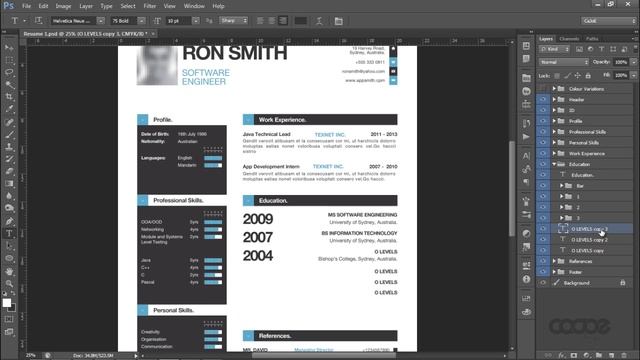
Task: Select the Brush tool
Action: (9, 134)
